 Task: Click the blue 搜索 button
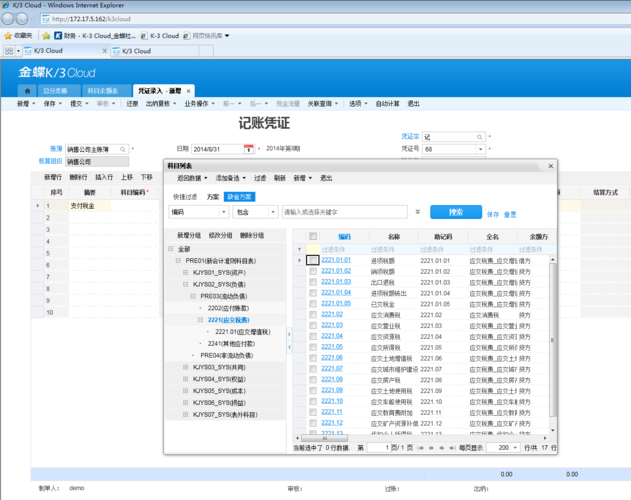point(456,212)
